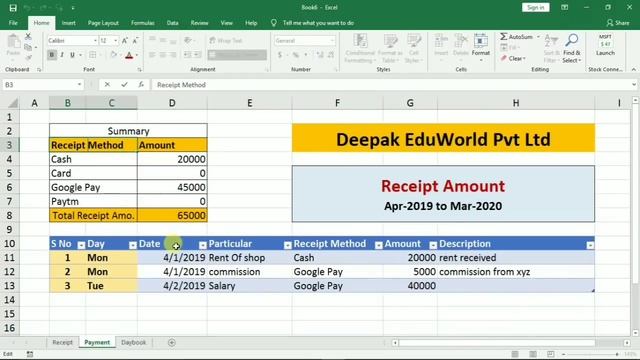Switch to the Daybook sheet tab
This screenshot has width=640, height=360.
coord(133,342)
